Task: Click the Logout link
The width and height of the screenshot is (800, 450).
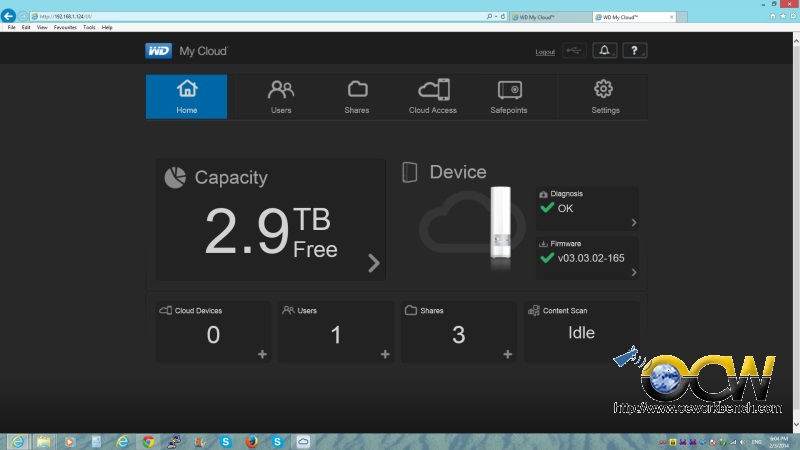Action: point(545,52)
